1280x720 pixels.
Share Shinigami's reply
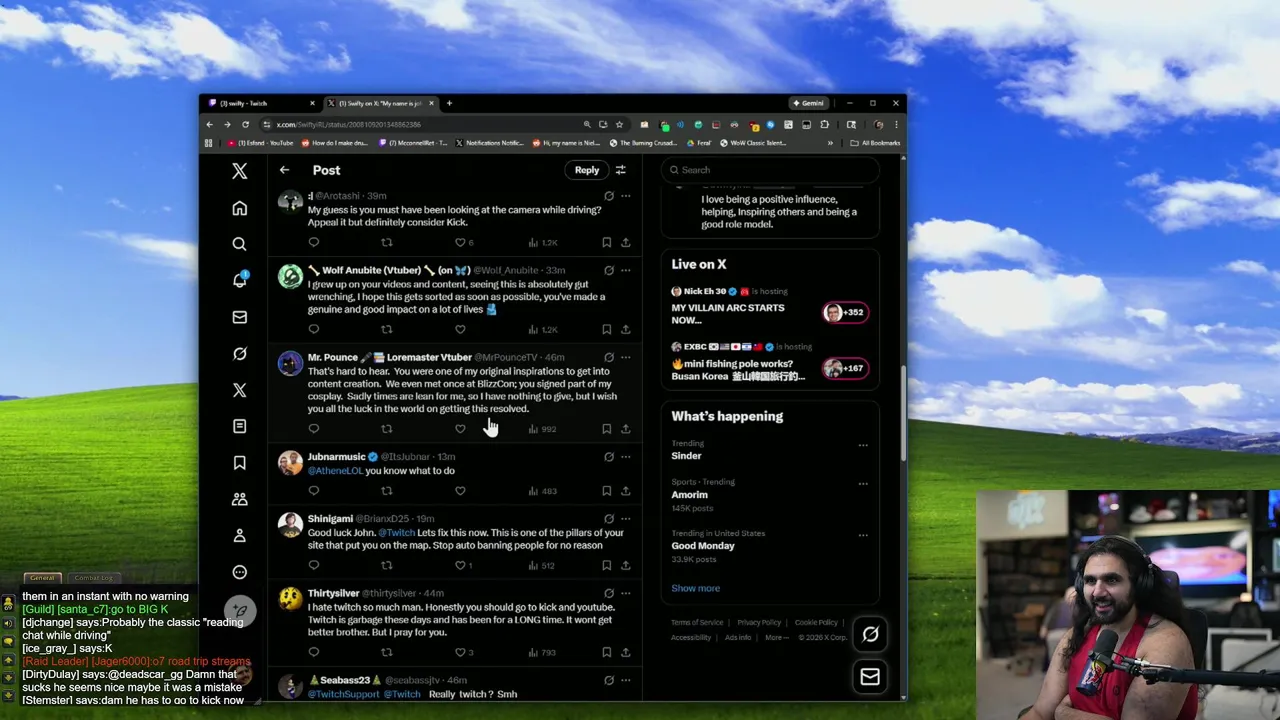coord(626,565)
